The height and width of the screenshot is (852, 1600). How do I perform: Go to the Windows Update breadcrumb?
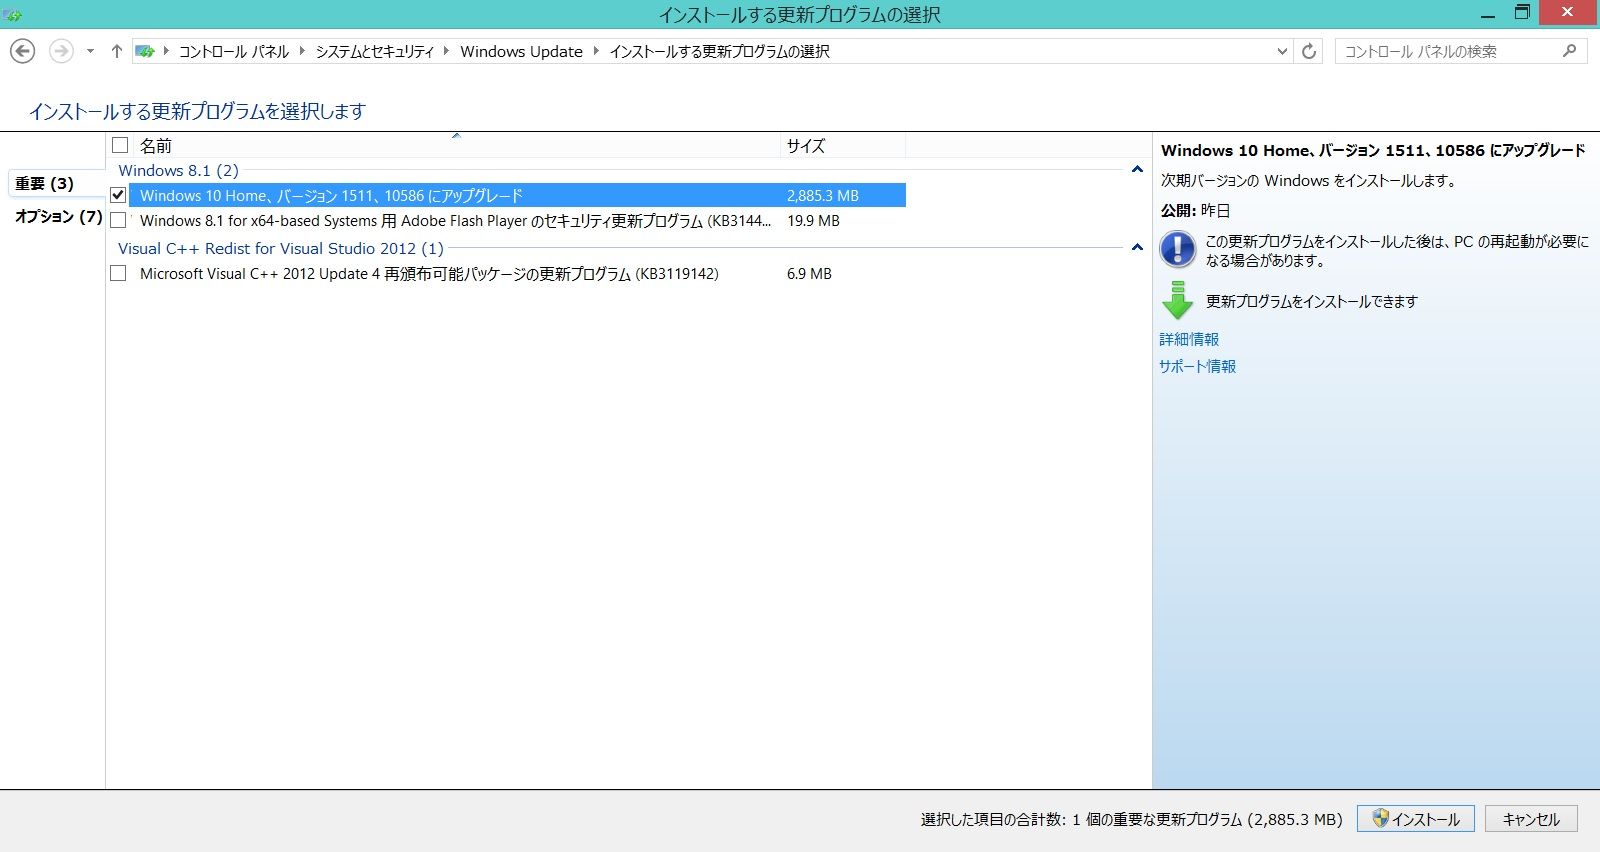click(x=521, y=51)
